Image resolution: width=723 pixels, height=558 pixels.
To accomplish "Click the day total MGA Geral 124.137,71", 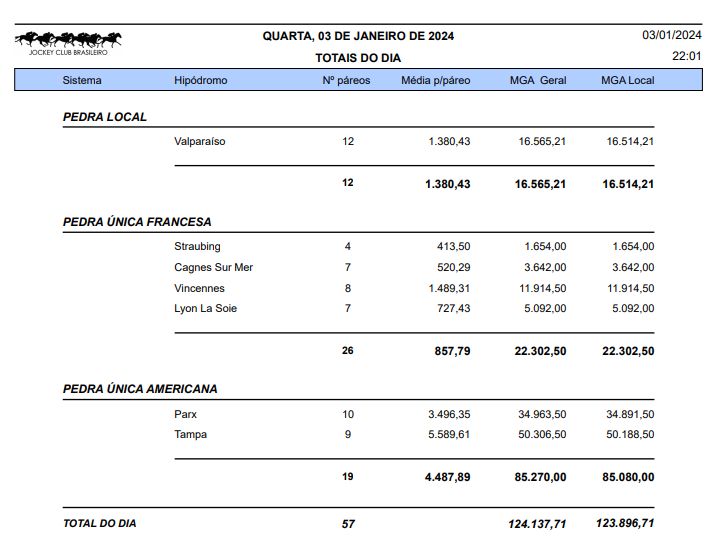I will pyautogui.click(x=537, y=524).
